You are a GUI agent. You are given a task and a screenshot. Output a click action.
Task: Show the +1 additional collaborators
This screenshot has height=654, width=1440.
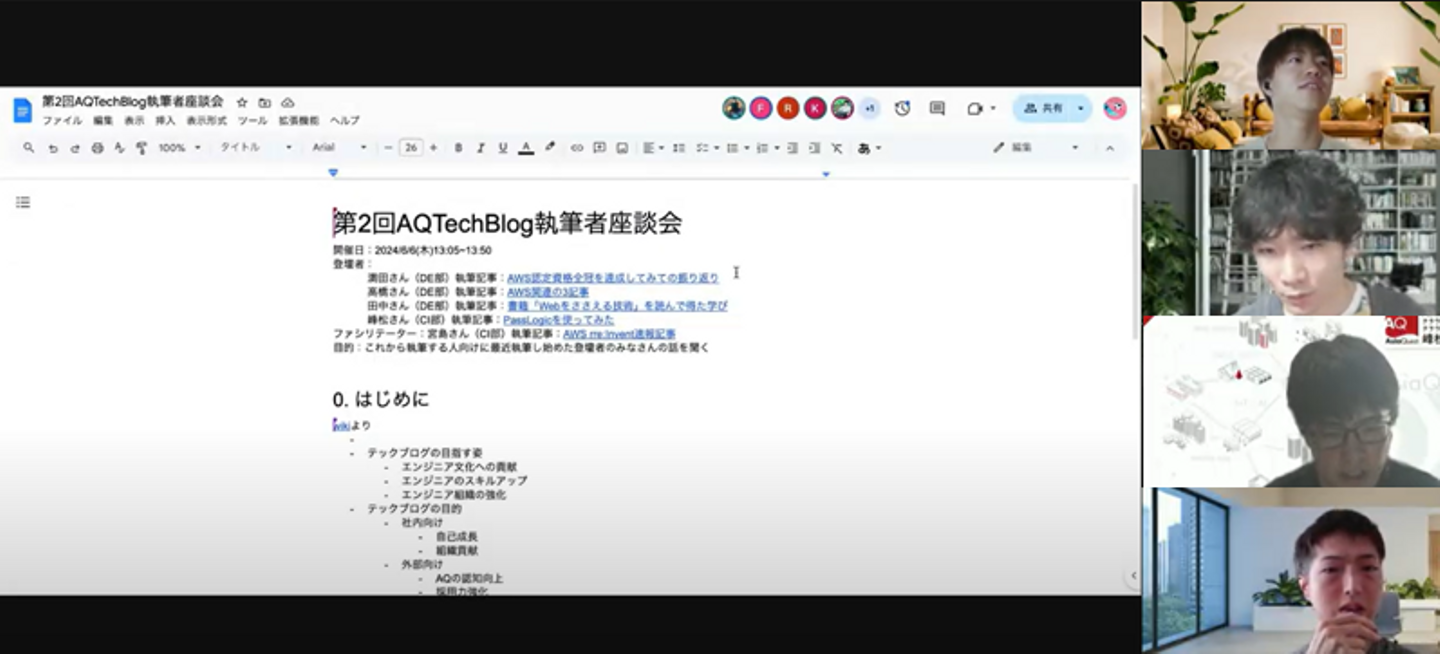pos(869,108)
